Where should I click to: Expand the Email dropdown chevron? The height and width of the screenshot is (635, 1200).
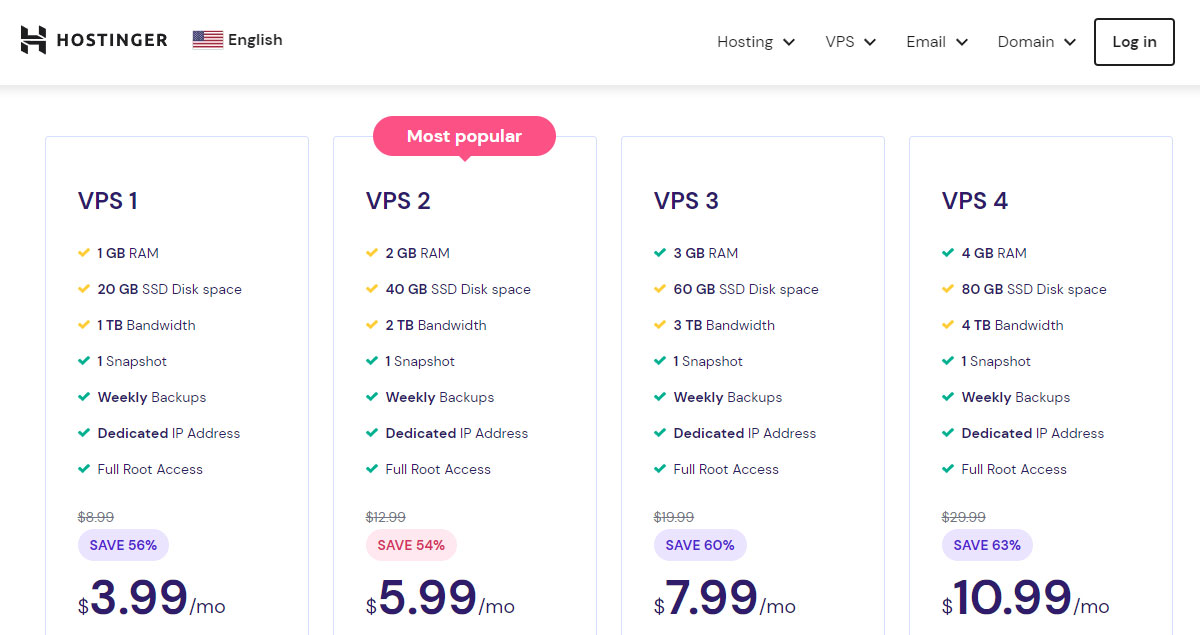click(x=962, y=42)
